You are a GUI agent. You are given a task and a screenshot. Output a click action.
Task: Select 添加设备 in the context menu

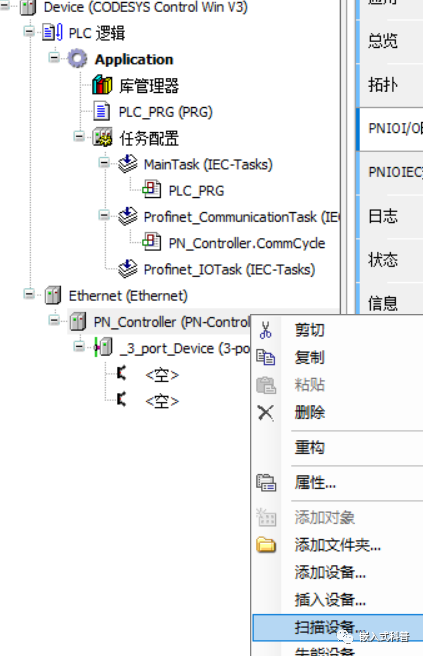[x=330, y=572]
